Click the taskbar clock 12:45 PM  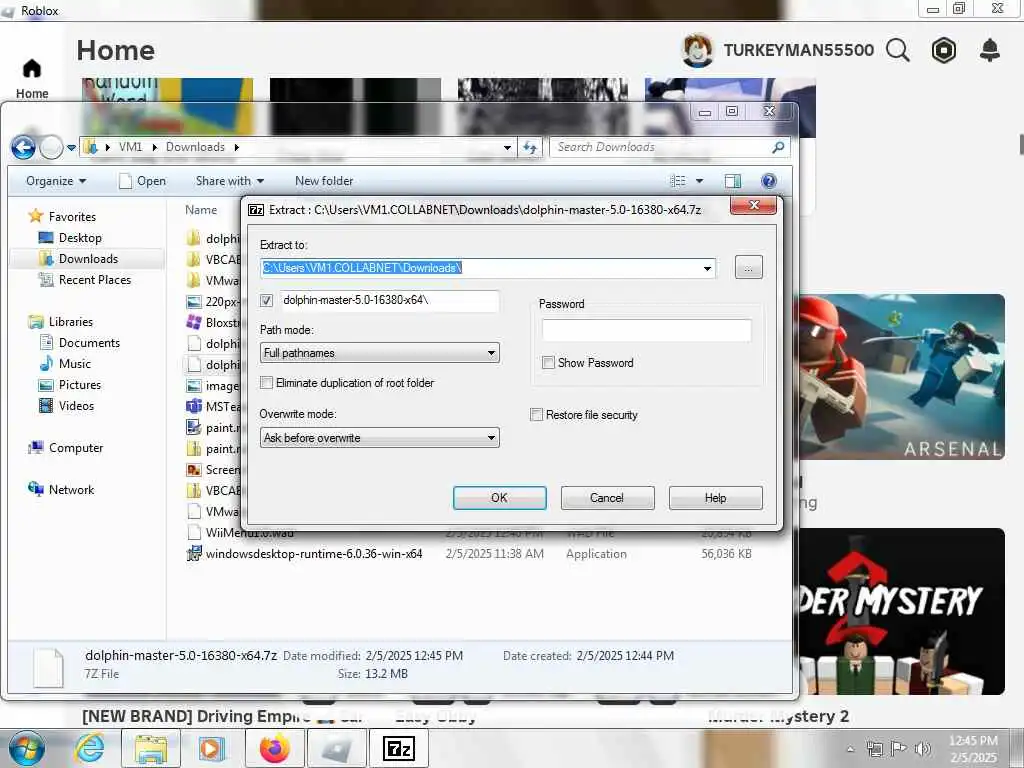click(x=972, y=741)
